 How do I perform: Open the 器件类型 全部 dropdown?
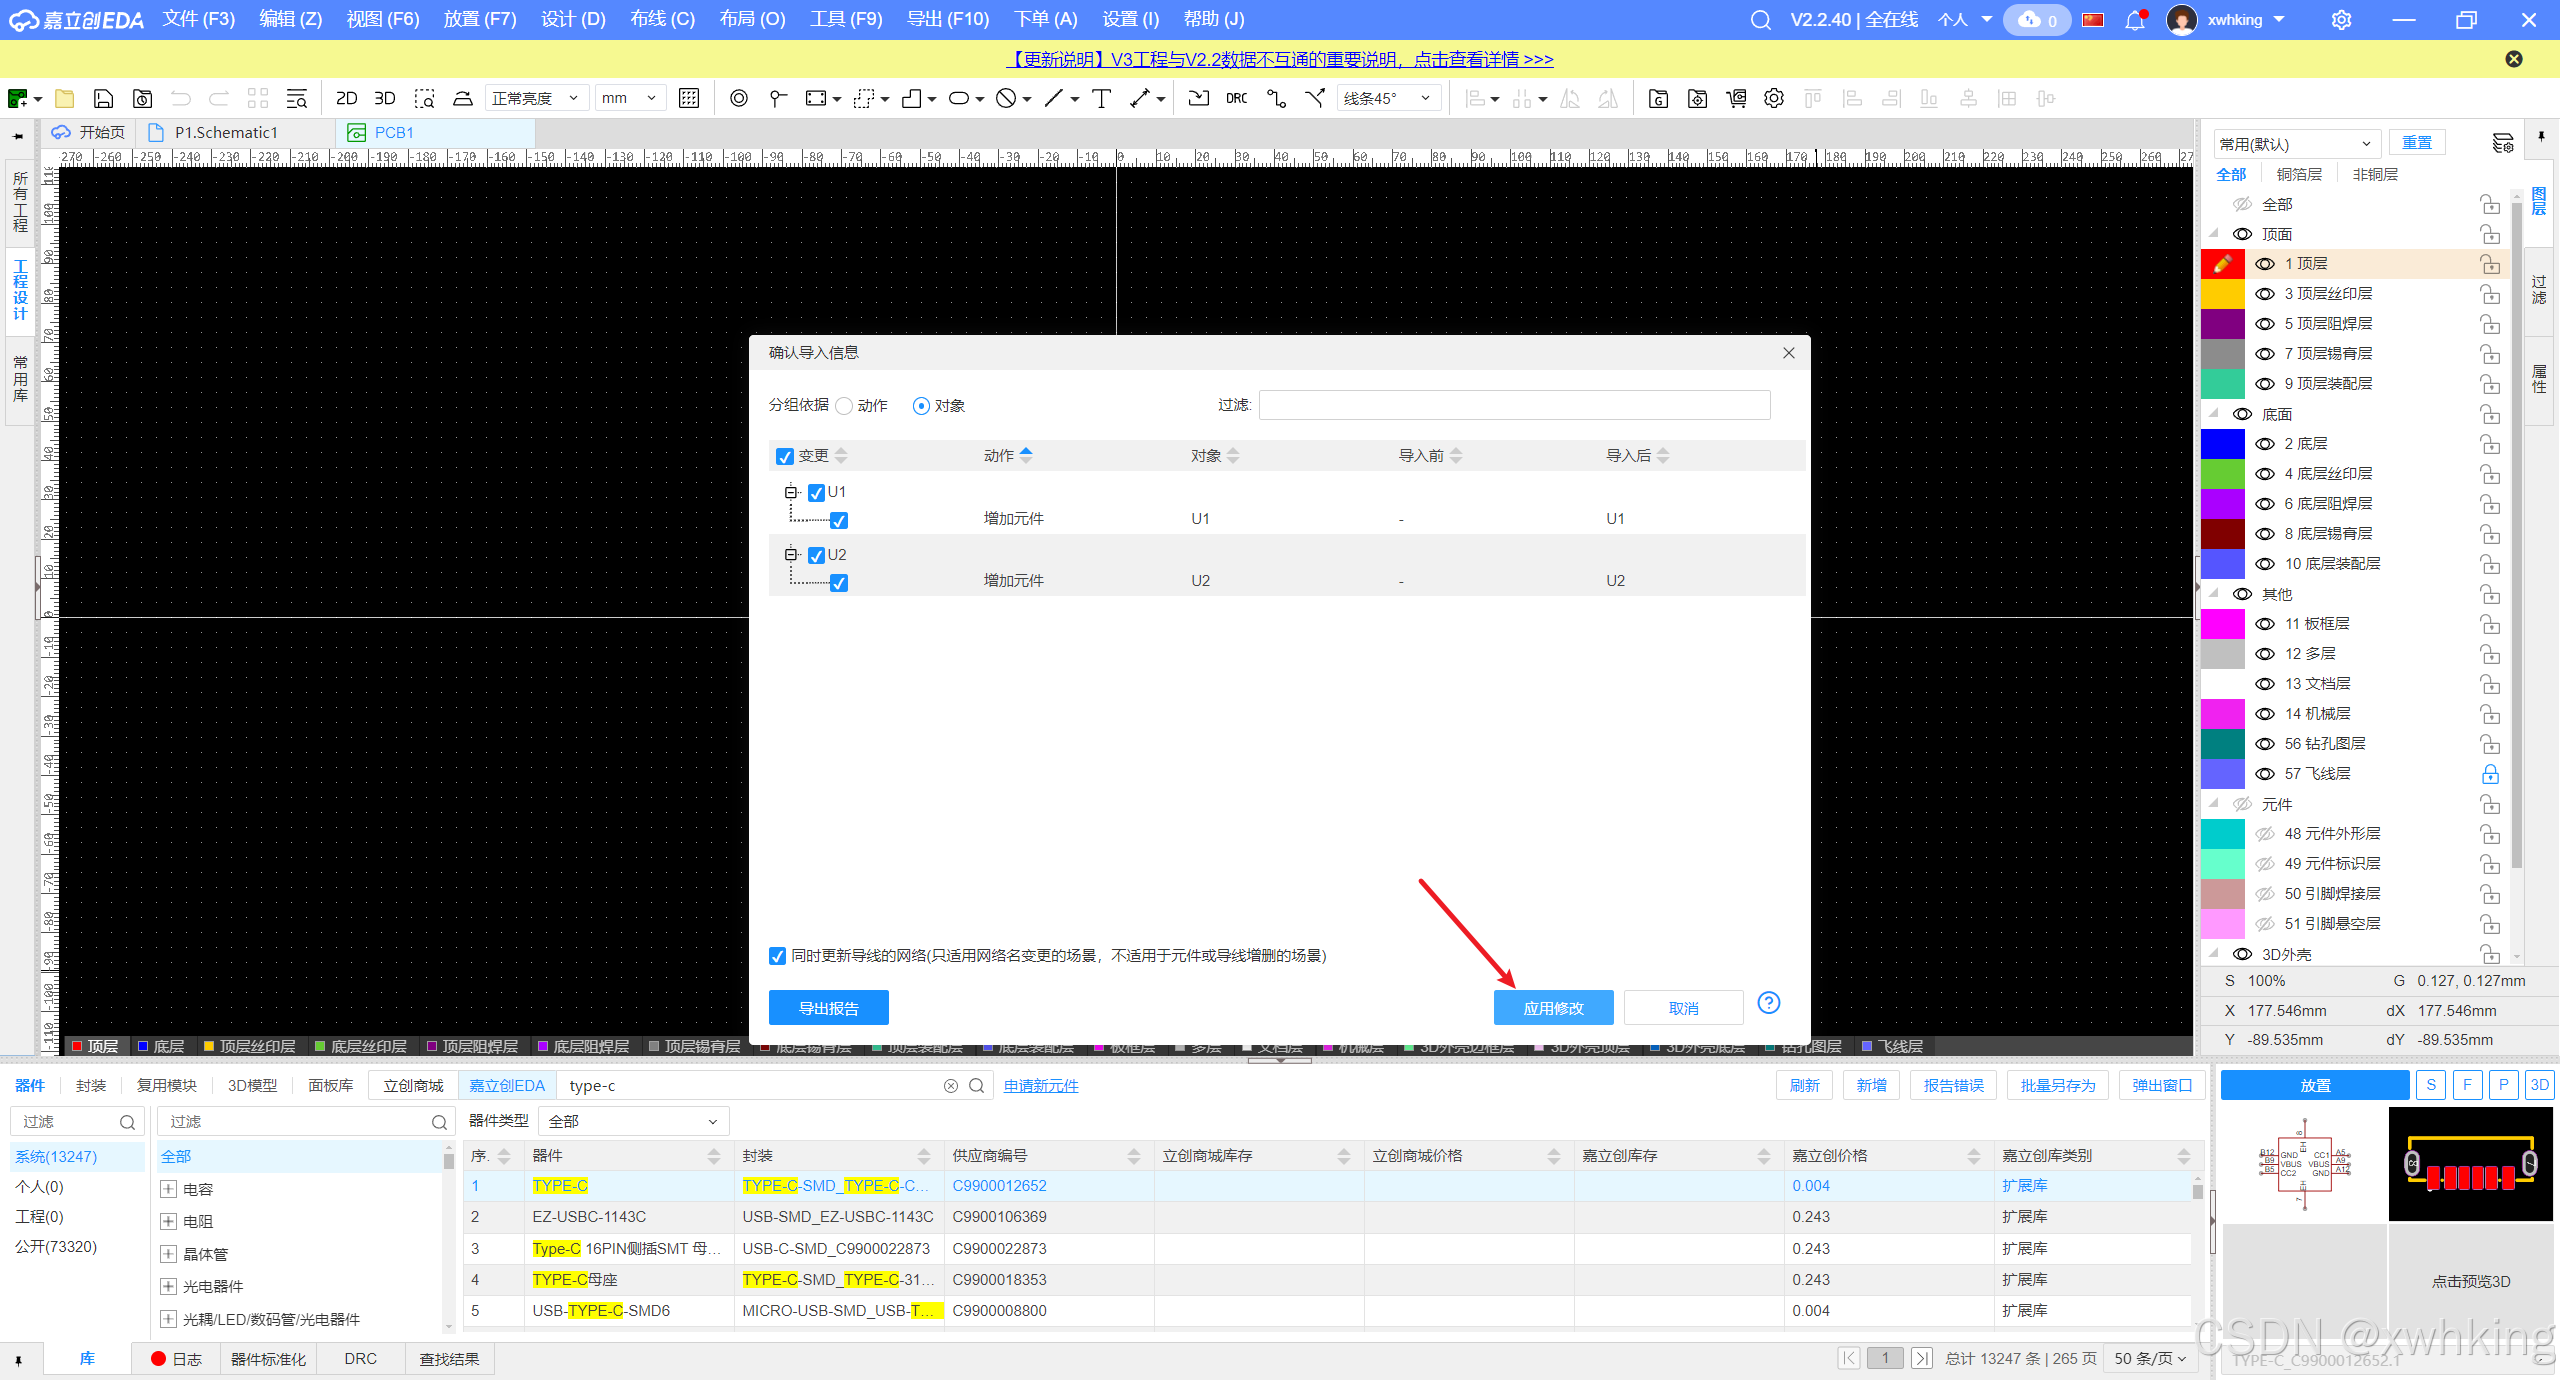point(633,1121)
